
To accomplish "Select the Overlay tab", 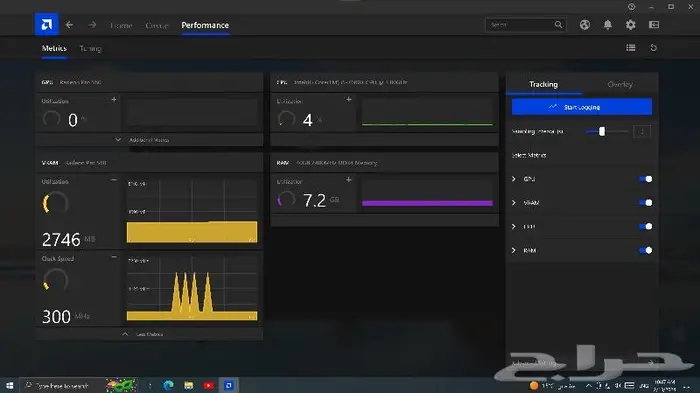I will coord(620,84).
